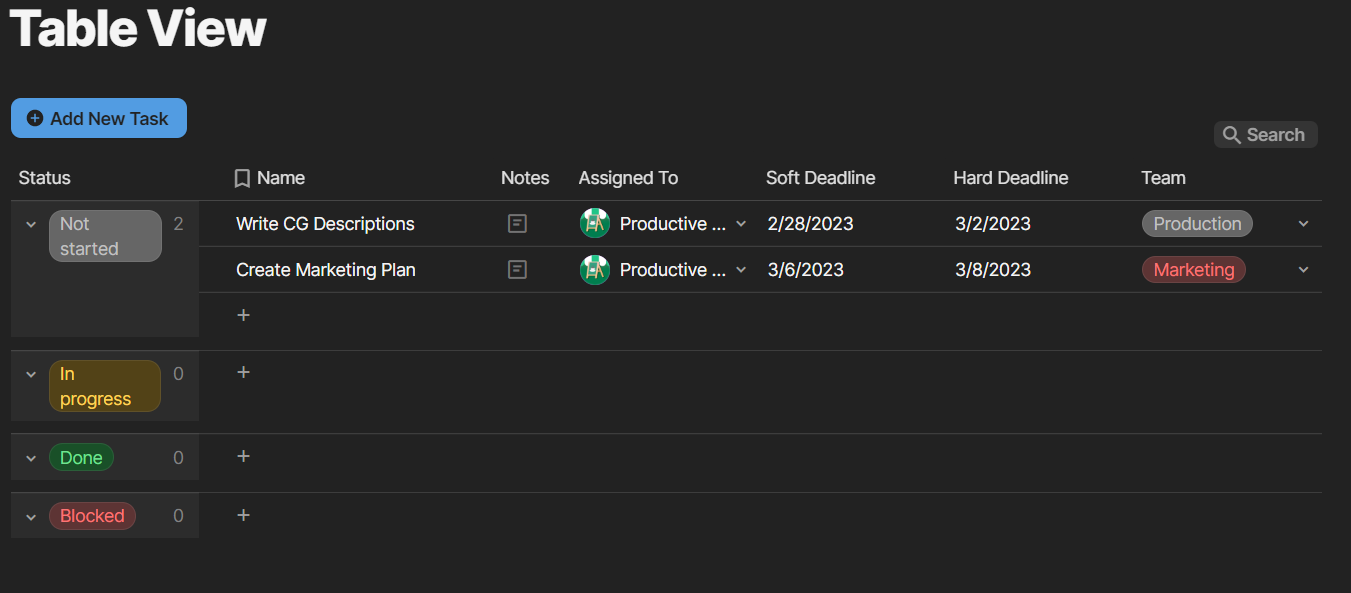Add a row under Not started group
Image resolution: width=1351 pixels, height=593 pixels.
tap(243, 316)
